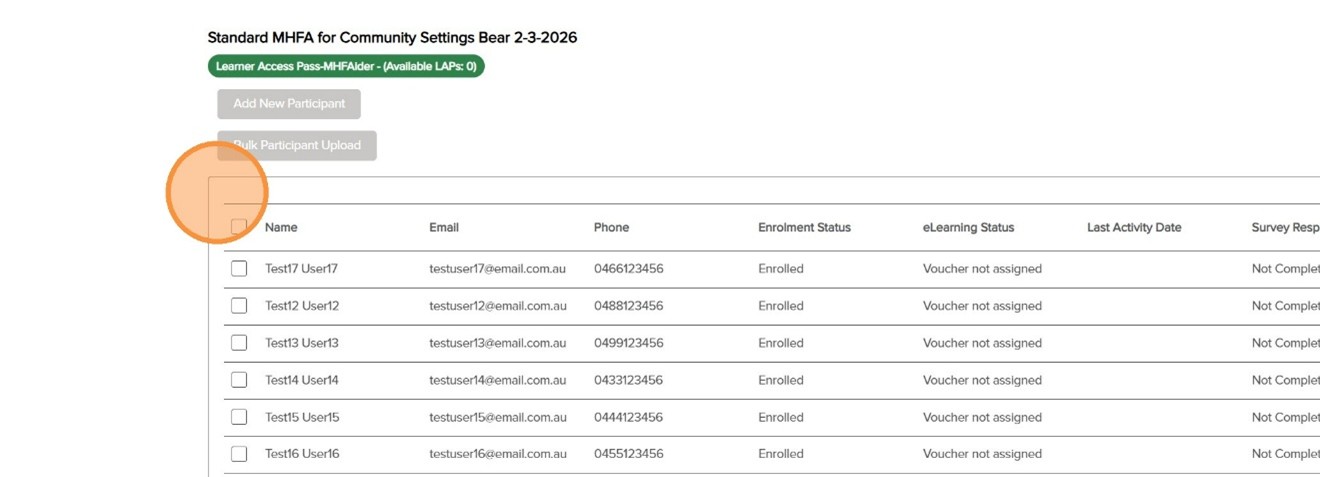
Task: Sort by Enrolment Status column header
Action: click(x=804, y=228)
